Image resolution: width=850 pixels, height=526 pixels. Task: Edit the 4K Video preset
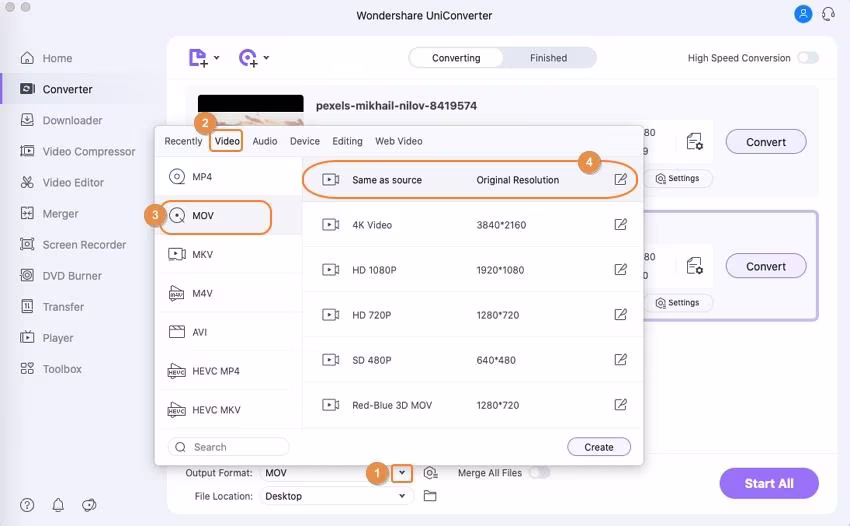(621, 224)
